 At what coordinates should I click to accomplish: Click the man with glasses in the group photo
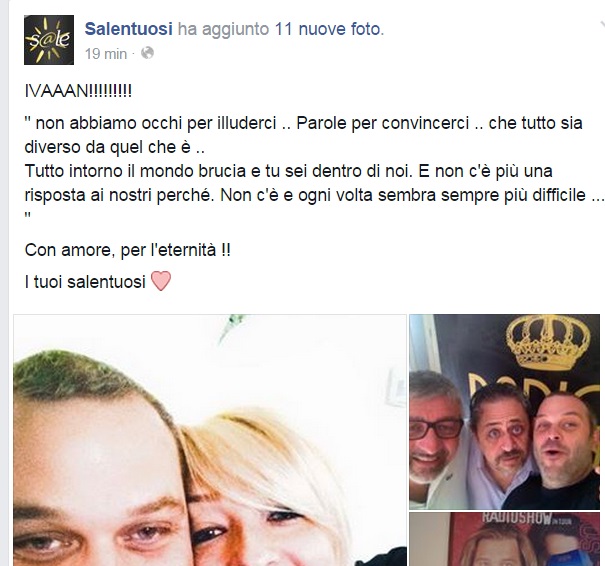tap(437, 428)
